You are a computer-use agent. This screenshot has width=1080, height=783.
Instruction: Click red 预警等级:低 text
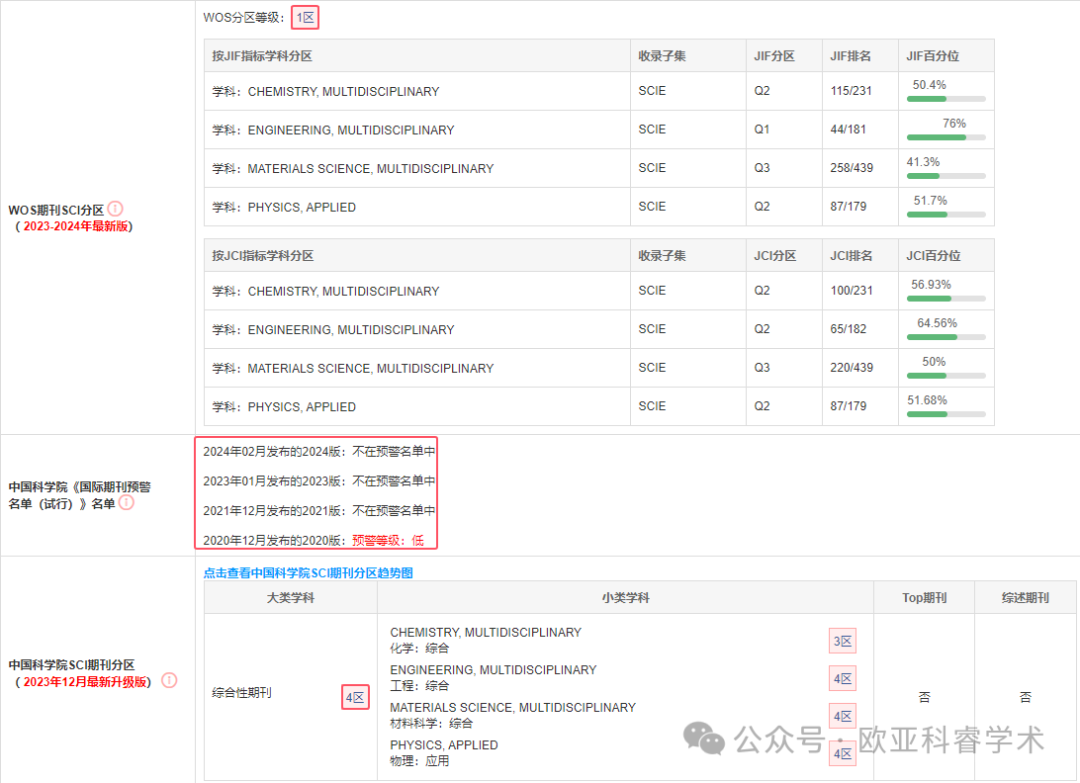(x=388, y=541)
